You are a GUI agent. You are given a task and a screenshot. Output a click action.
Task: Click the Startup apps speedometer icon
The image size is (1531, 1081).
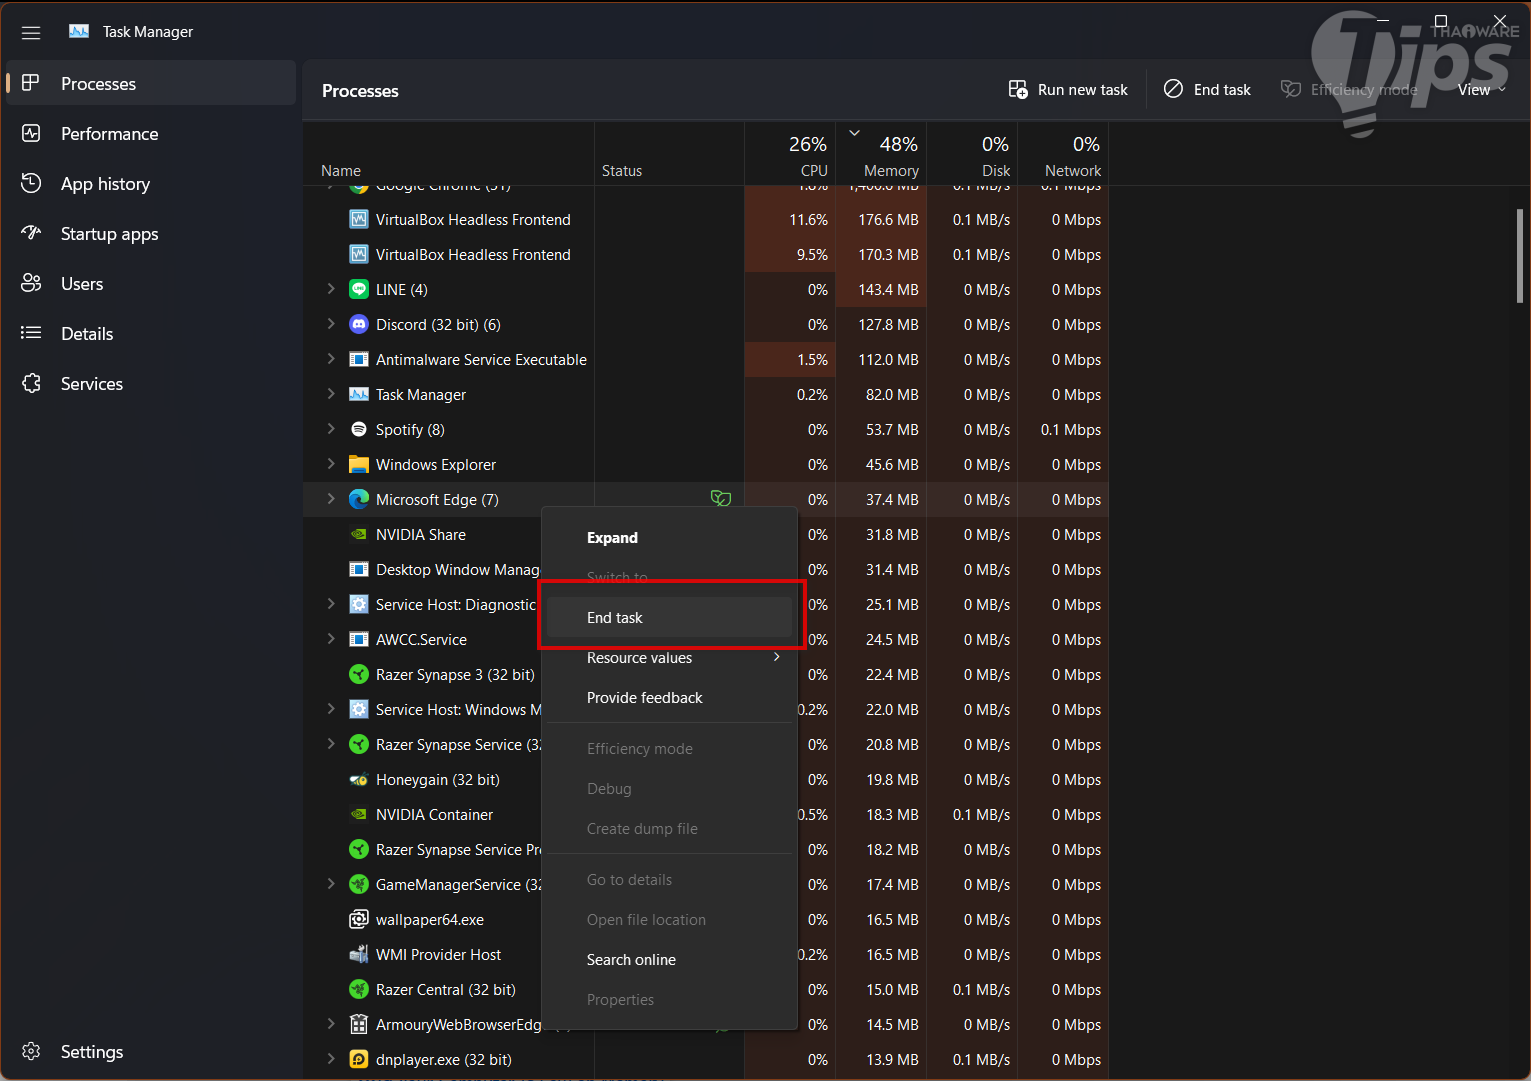click(x=31, y=233)
